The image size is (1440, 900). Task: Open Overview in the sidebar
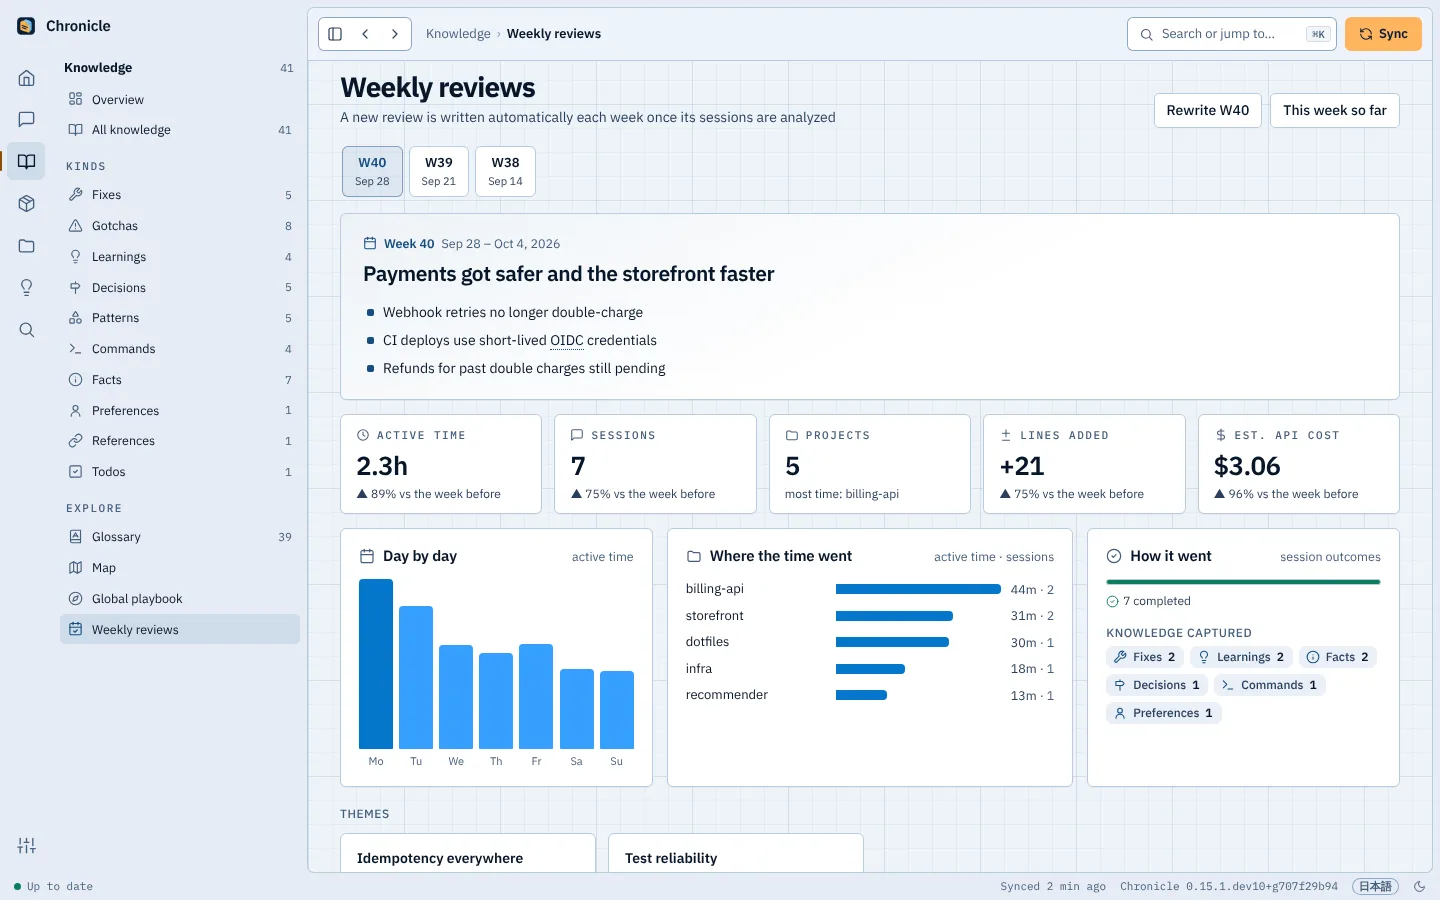click(x=180, y=99)
